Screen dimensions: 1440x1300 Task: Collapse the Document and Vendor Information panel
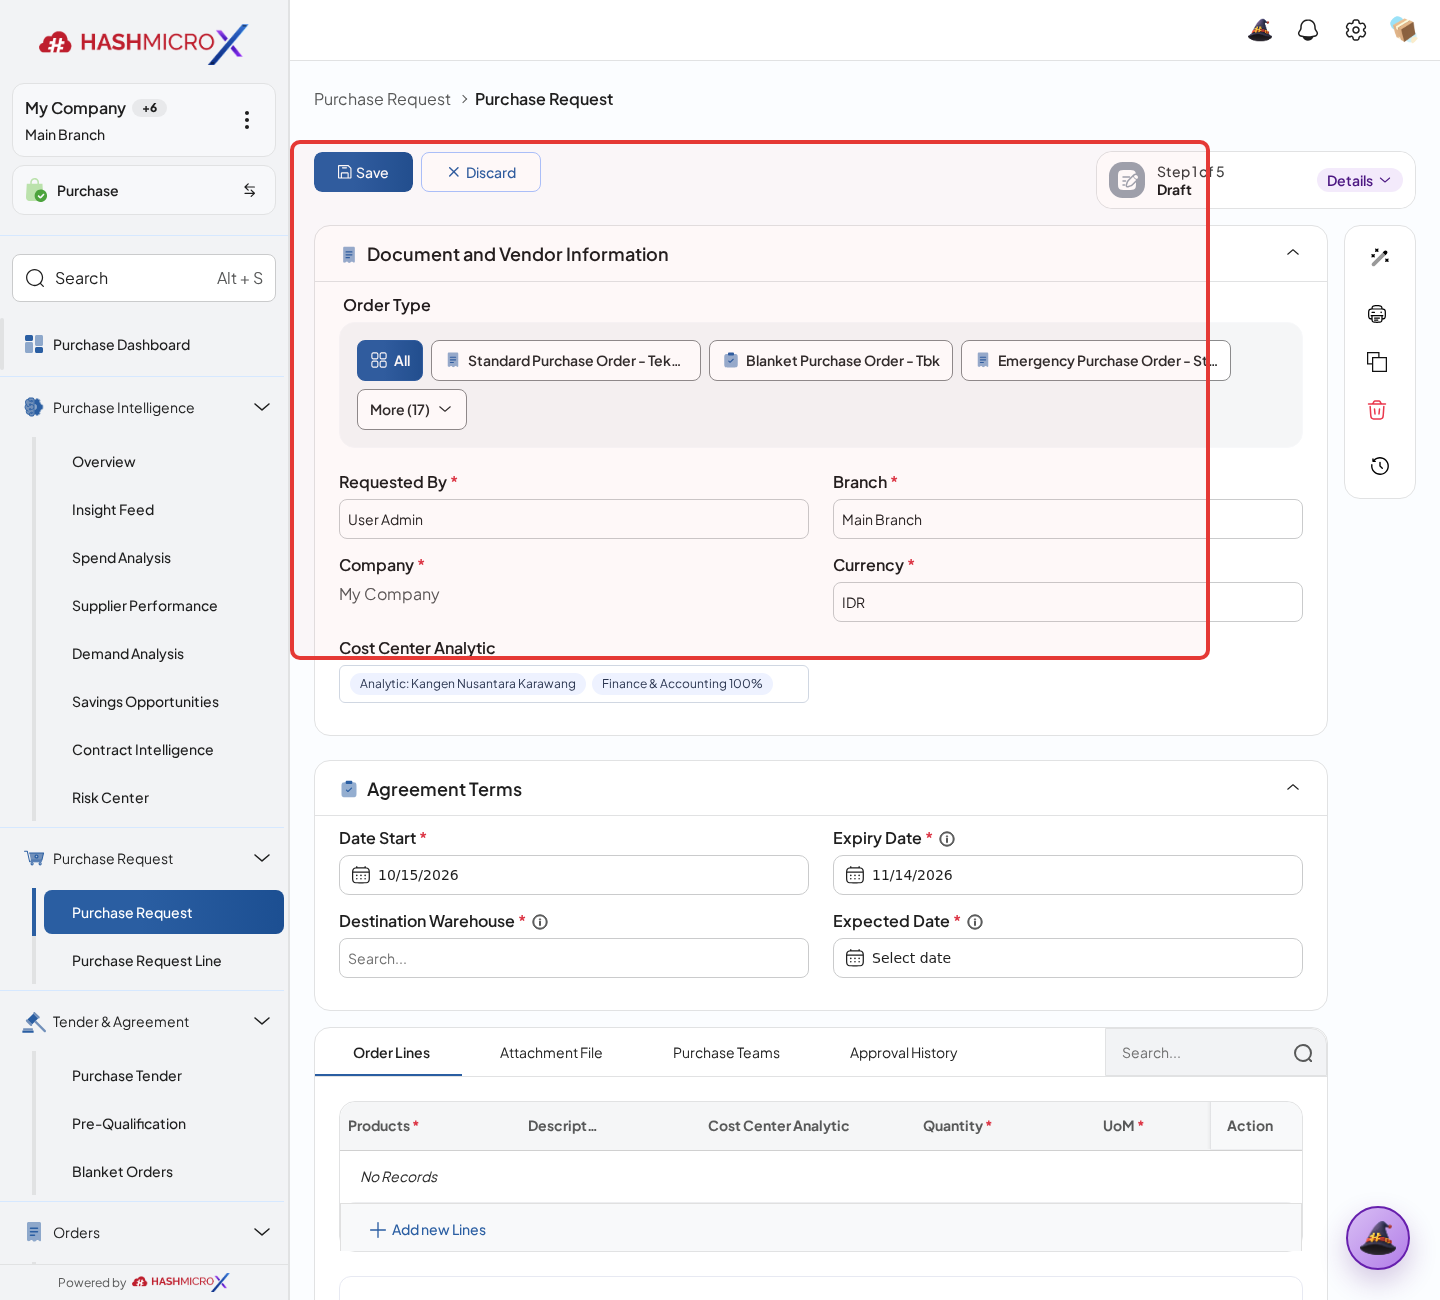(x=1293, y=252)
